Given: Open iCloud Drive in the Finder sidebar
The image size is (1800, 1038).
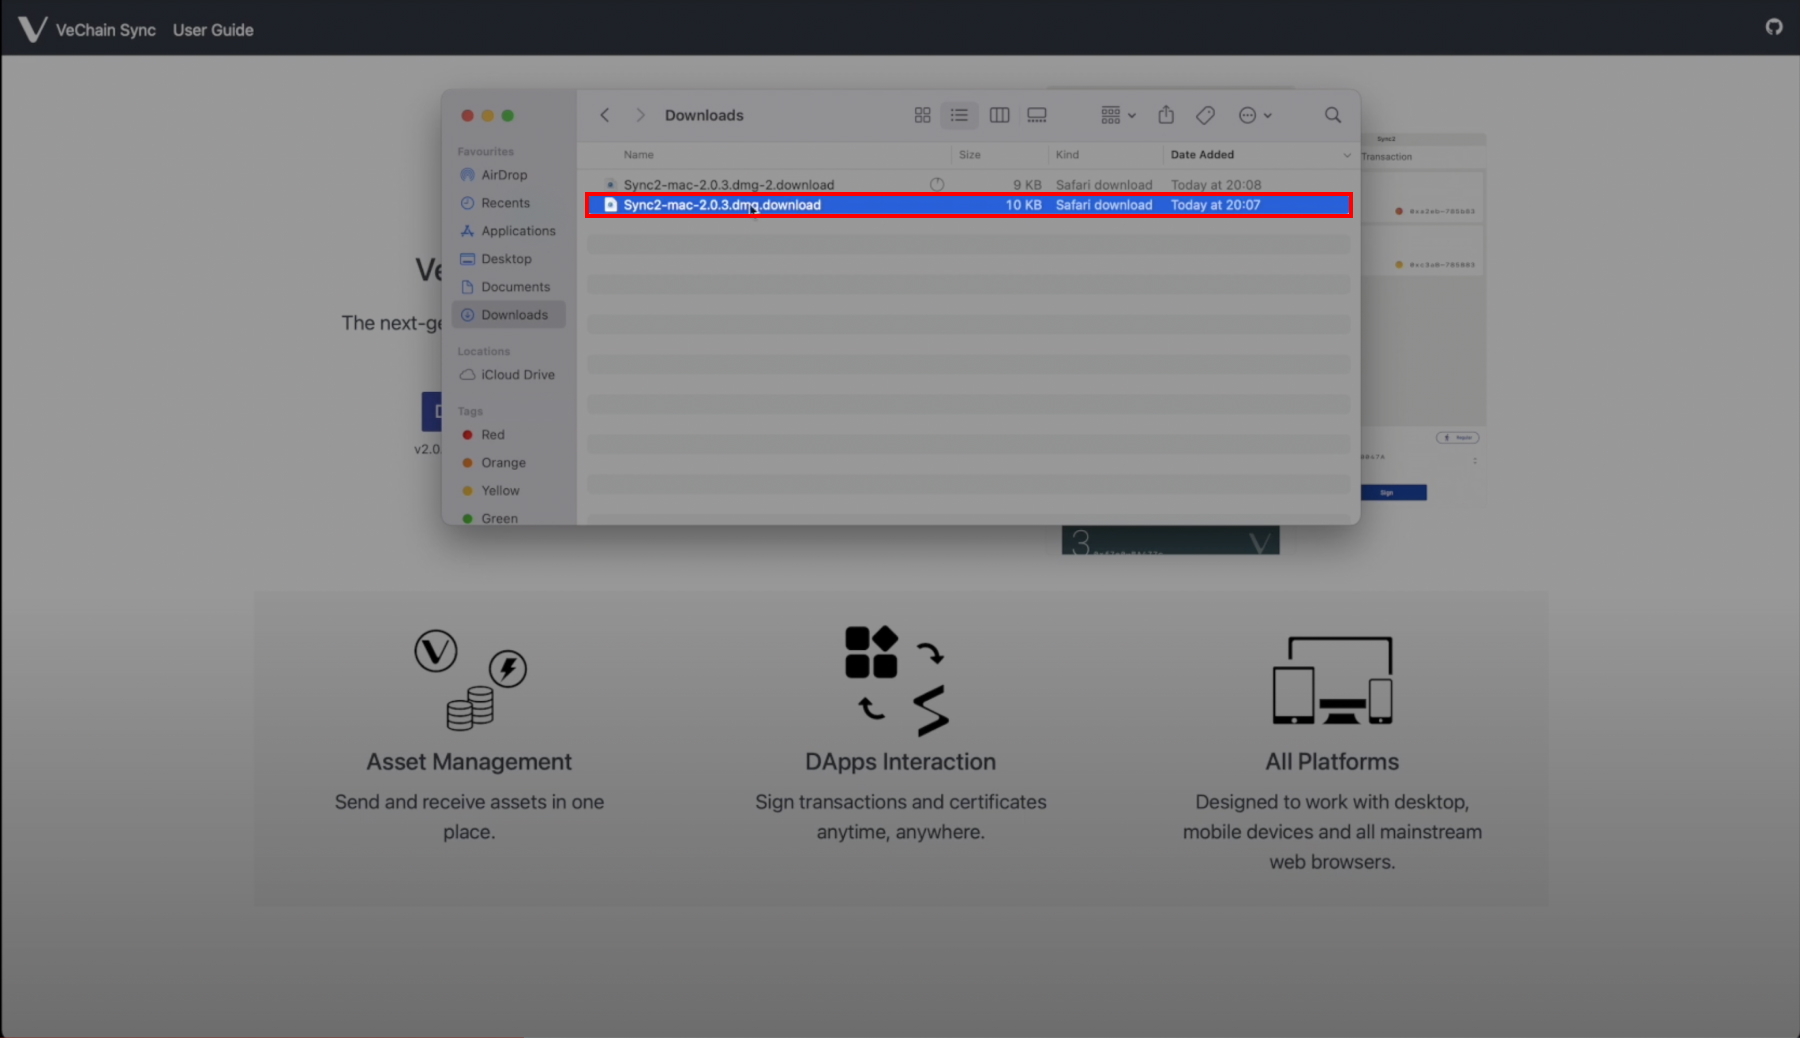Looking at the screenshot, I should point(517,375).
